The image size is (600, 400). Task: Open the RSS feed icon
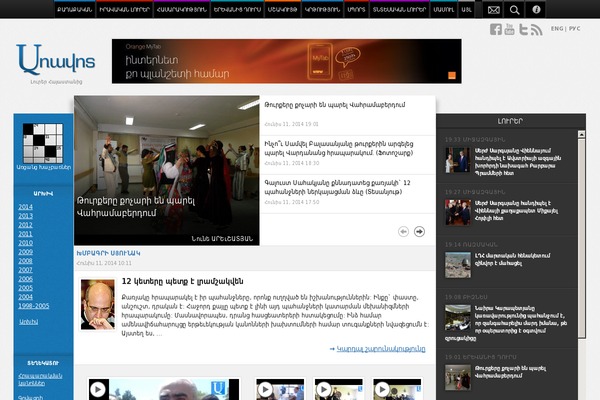click(x=536, y=30)
